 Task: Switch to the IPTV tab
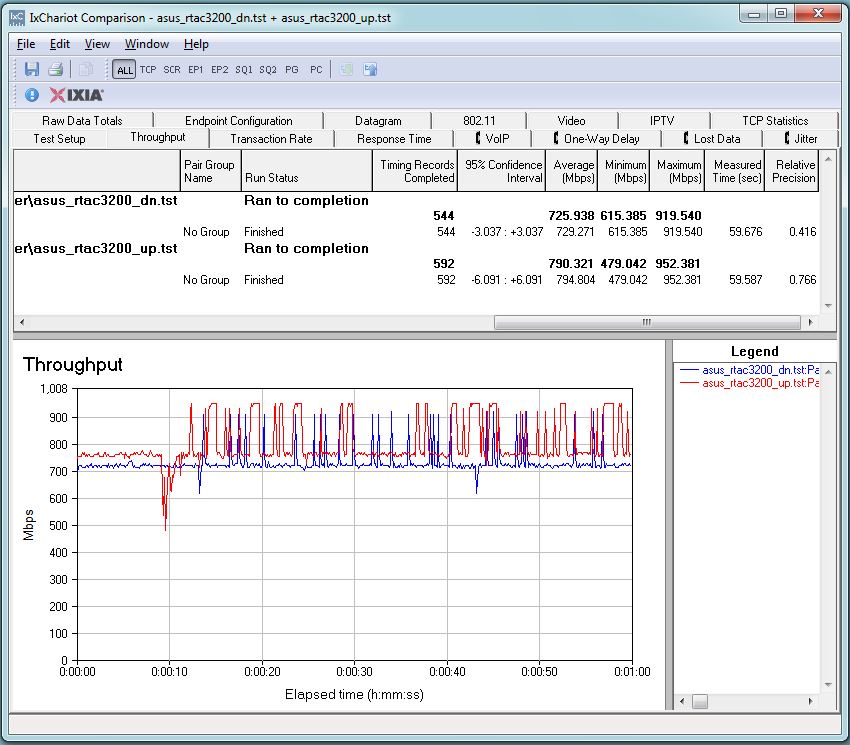[662, 120]
